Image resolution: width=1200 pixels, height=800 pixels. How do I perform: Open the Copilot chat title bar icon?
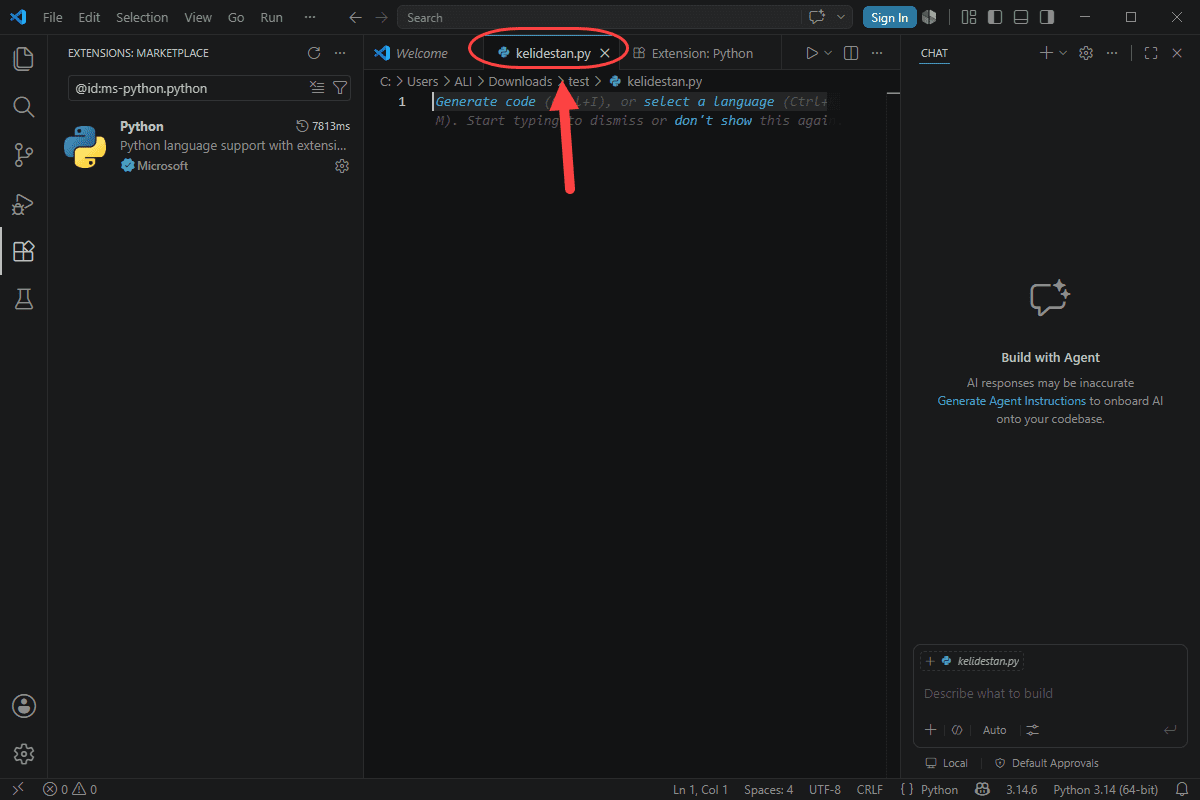point(817,17)
